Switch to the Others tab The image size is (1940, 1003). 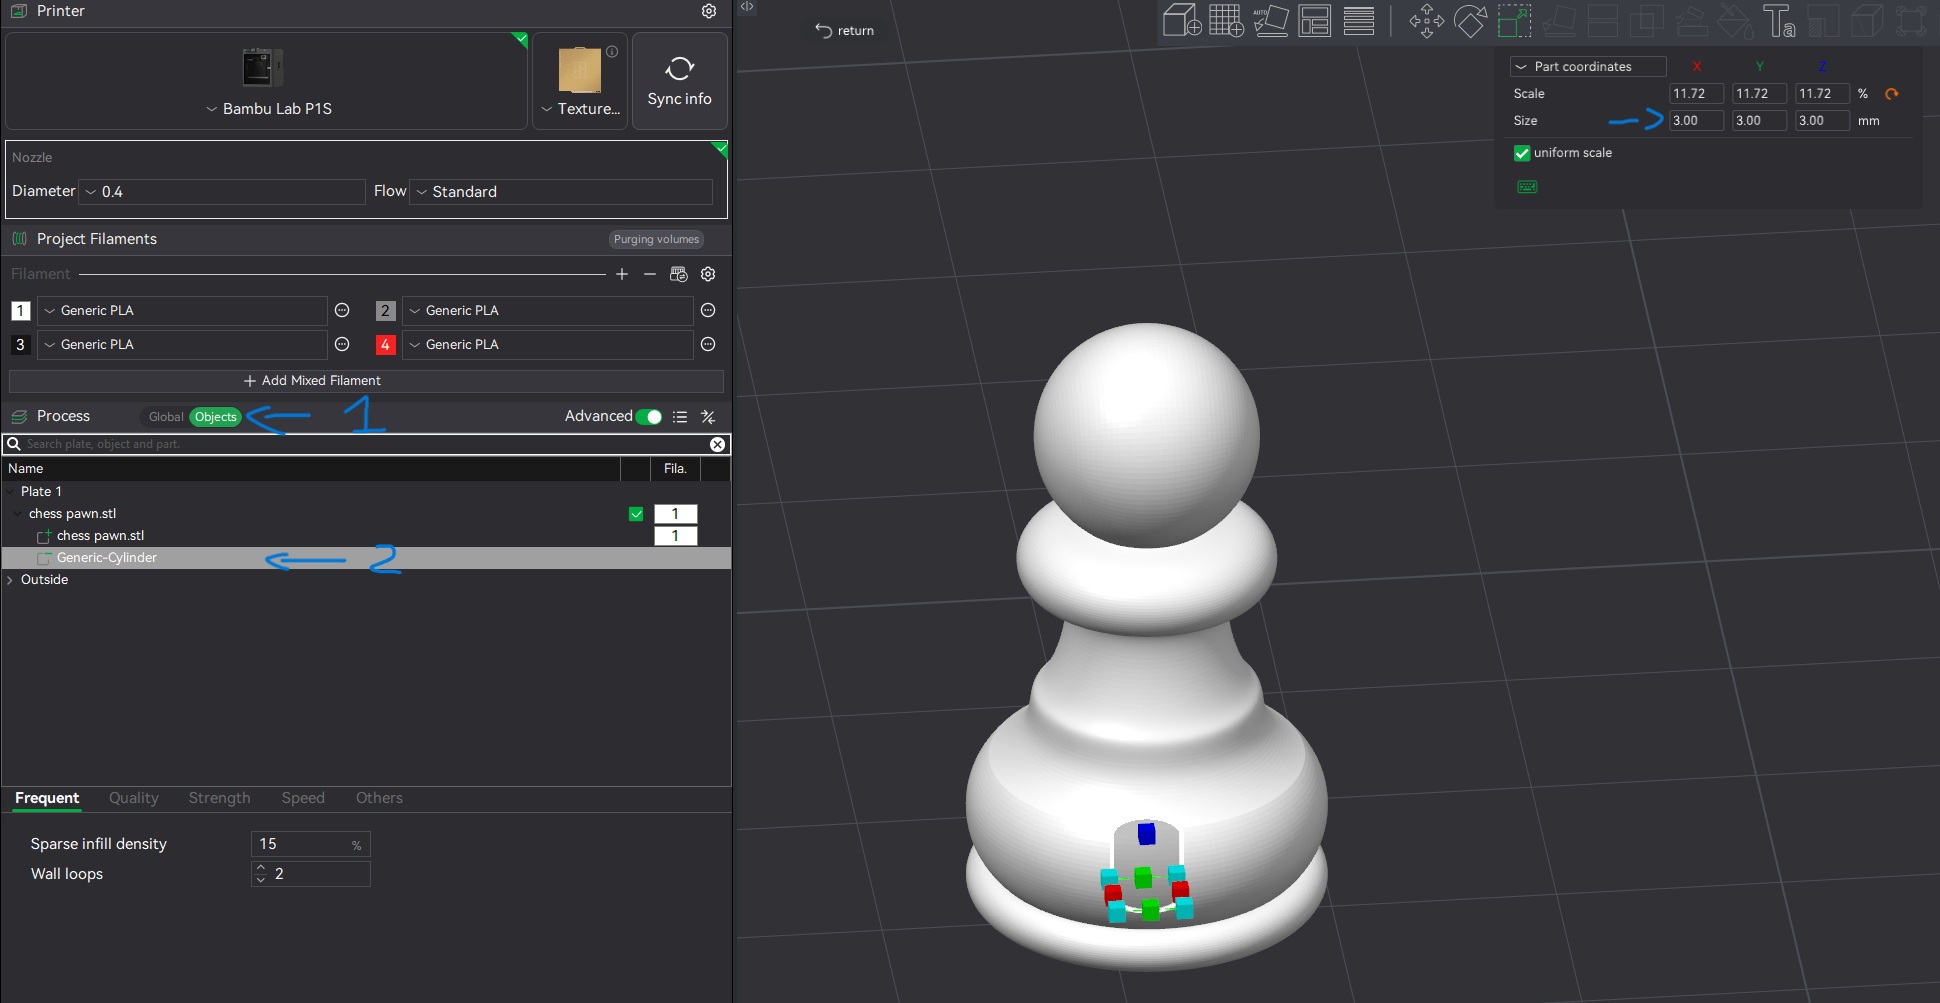tap(379, 798)
